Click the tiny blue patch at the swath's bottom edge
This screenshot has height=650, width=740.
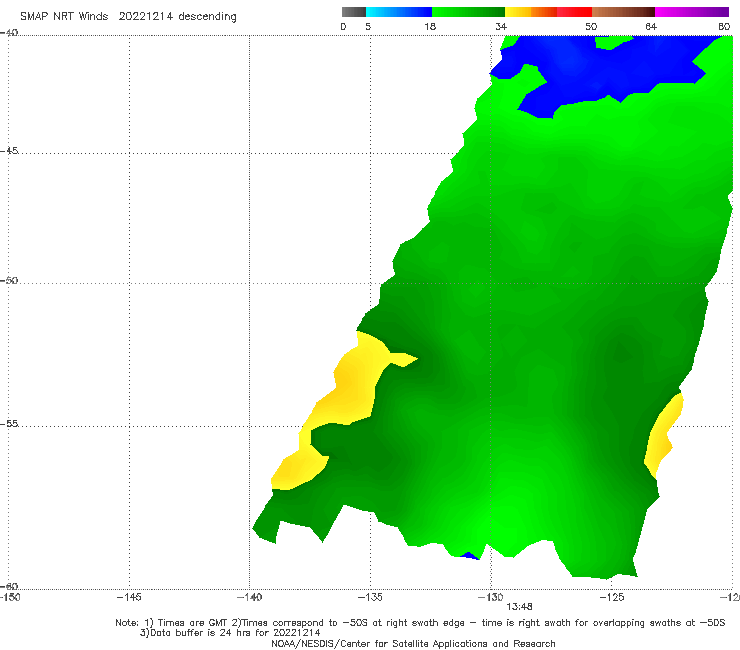470,556
